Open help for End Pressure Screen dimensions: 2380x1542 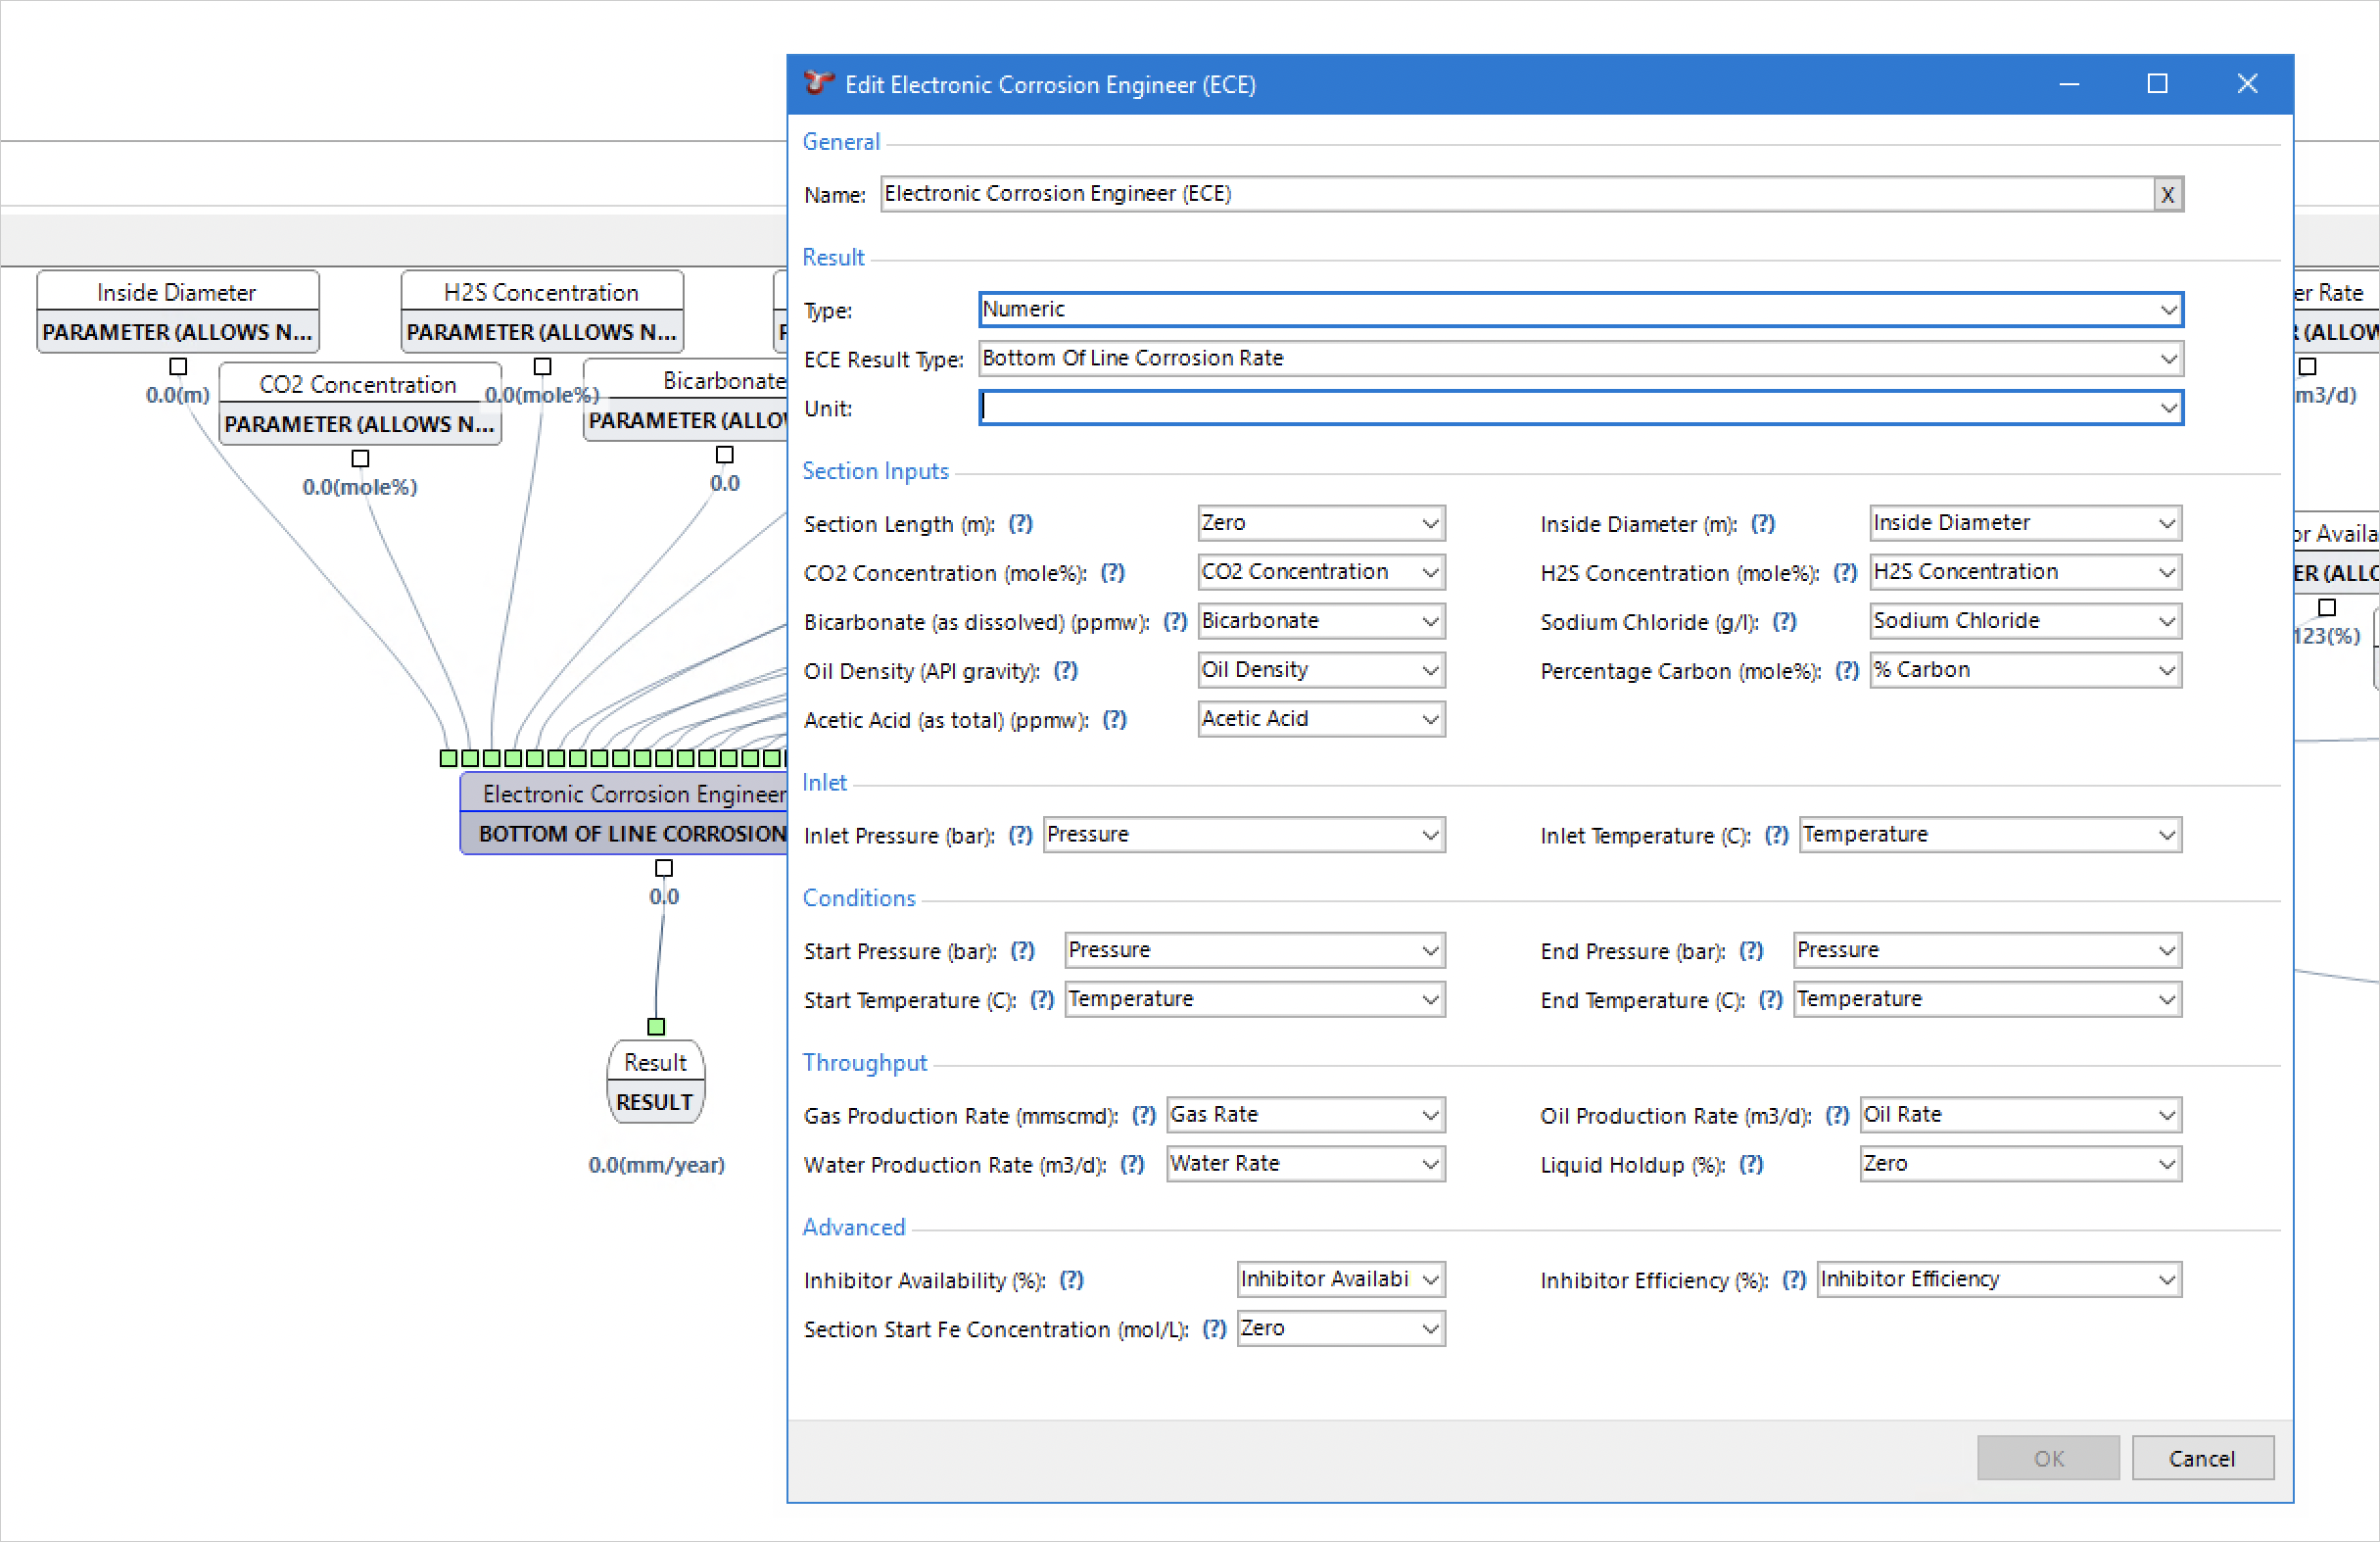pos(1750,950)
